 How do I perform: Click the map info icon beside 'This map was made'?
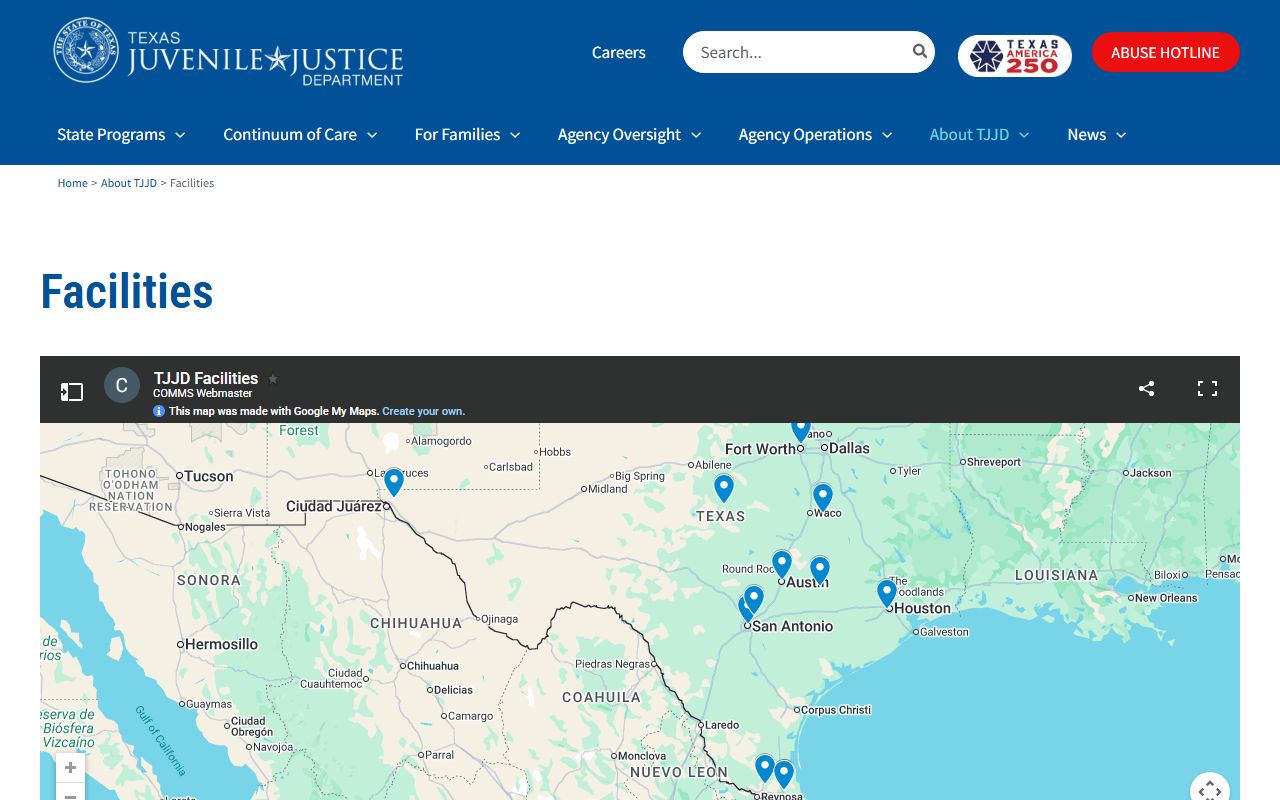tap(159, 411)
